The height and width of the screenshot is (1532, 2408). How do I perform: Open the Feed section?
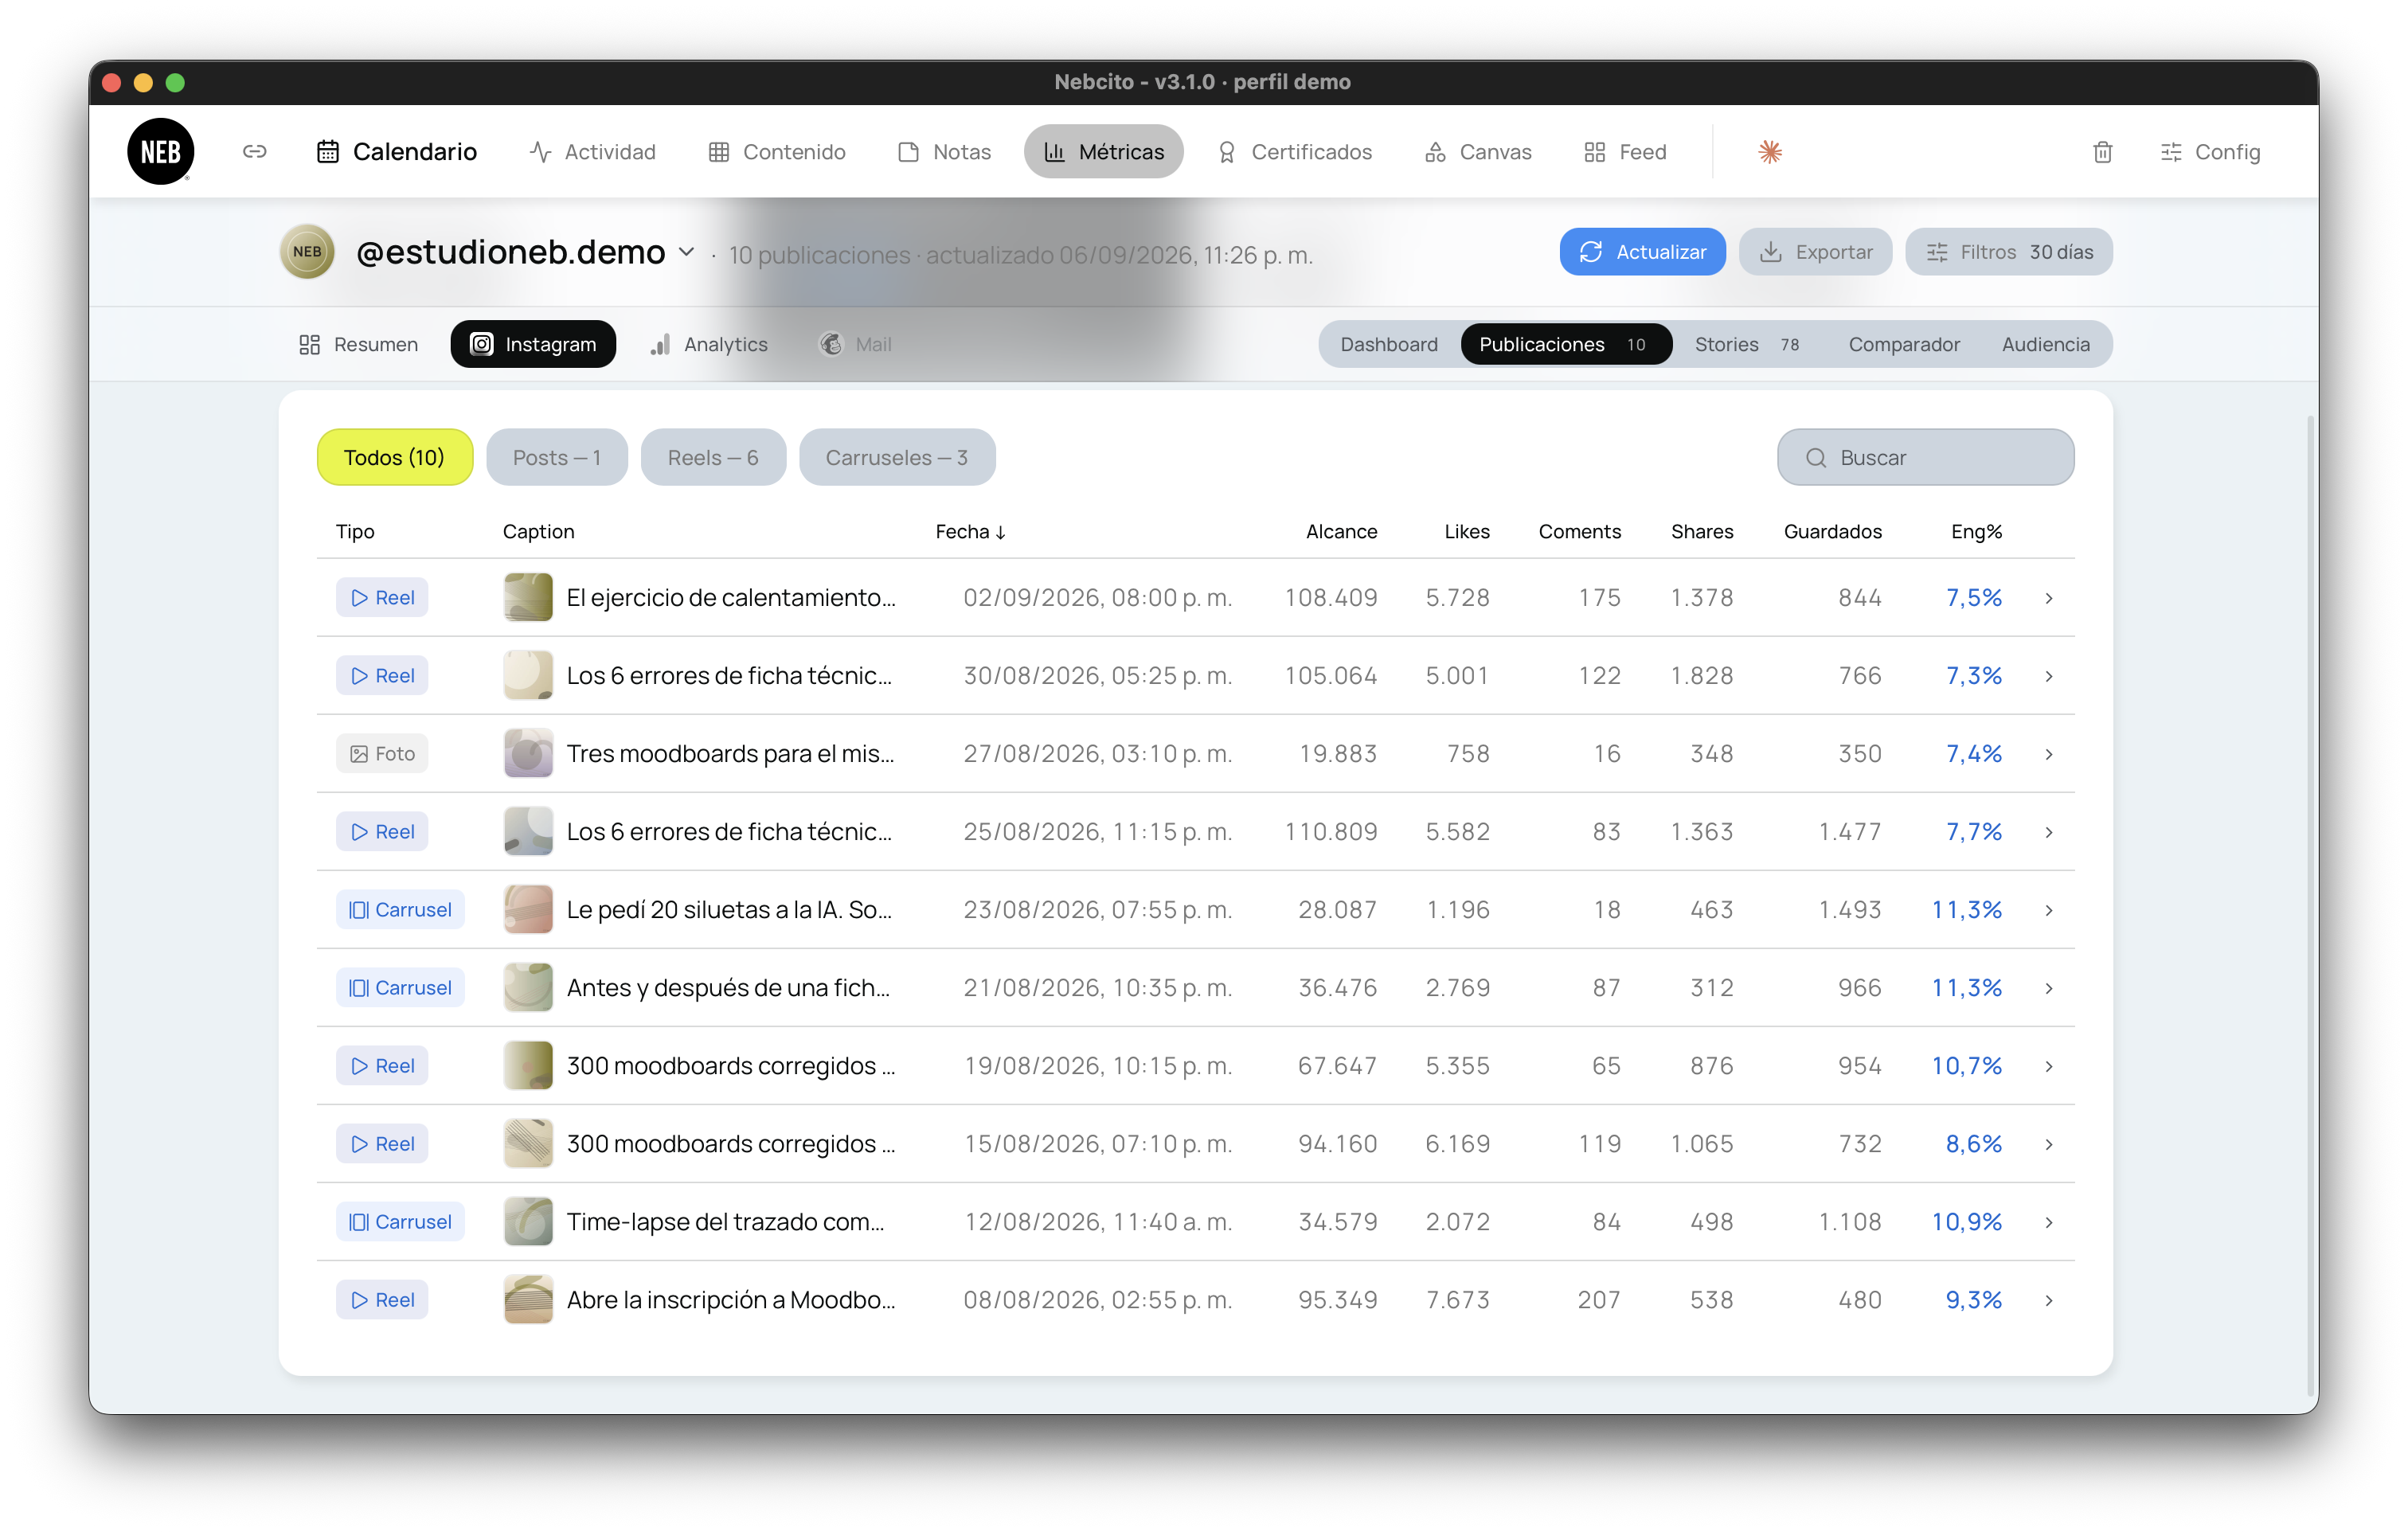1625,152
